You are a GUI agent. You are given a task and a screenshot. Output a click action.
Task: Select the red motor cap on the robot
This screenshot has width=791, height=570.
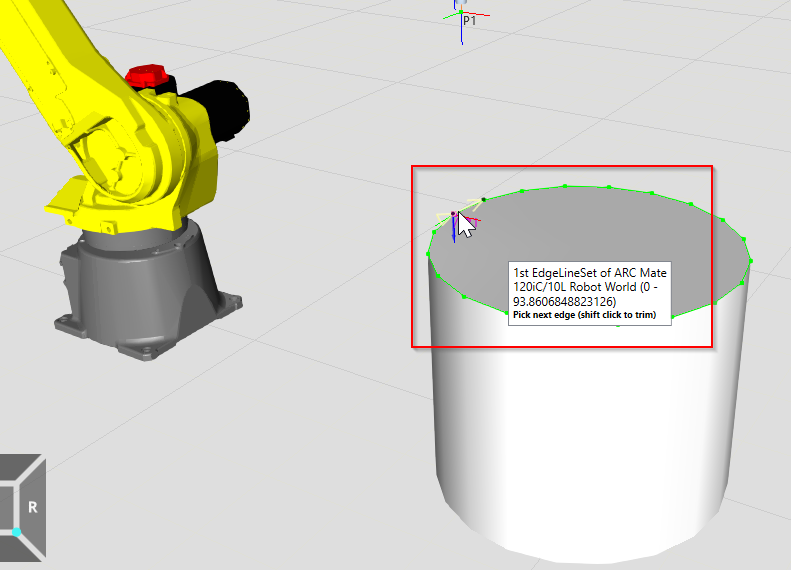[145, 76]
